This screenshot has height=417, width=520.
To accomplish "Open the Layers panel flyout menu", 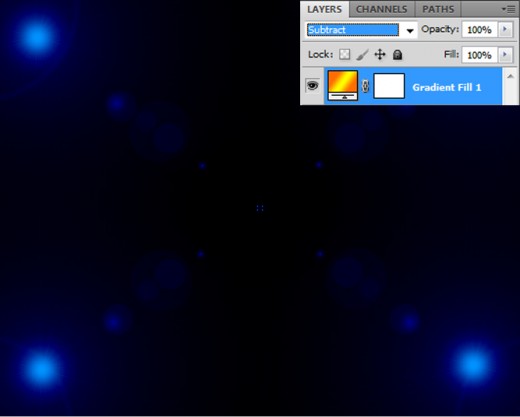I will [x=509, y=9].
